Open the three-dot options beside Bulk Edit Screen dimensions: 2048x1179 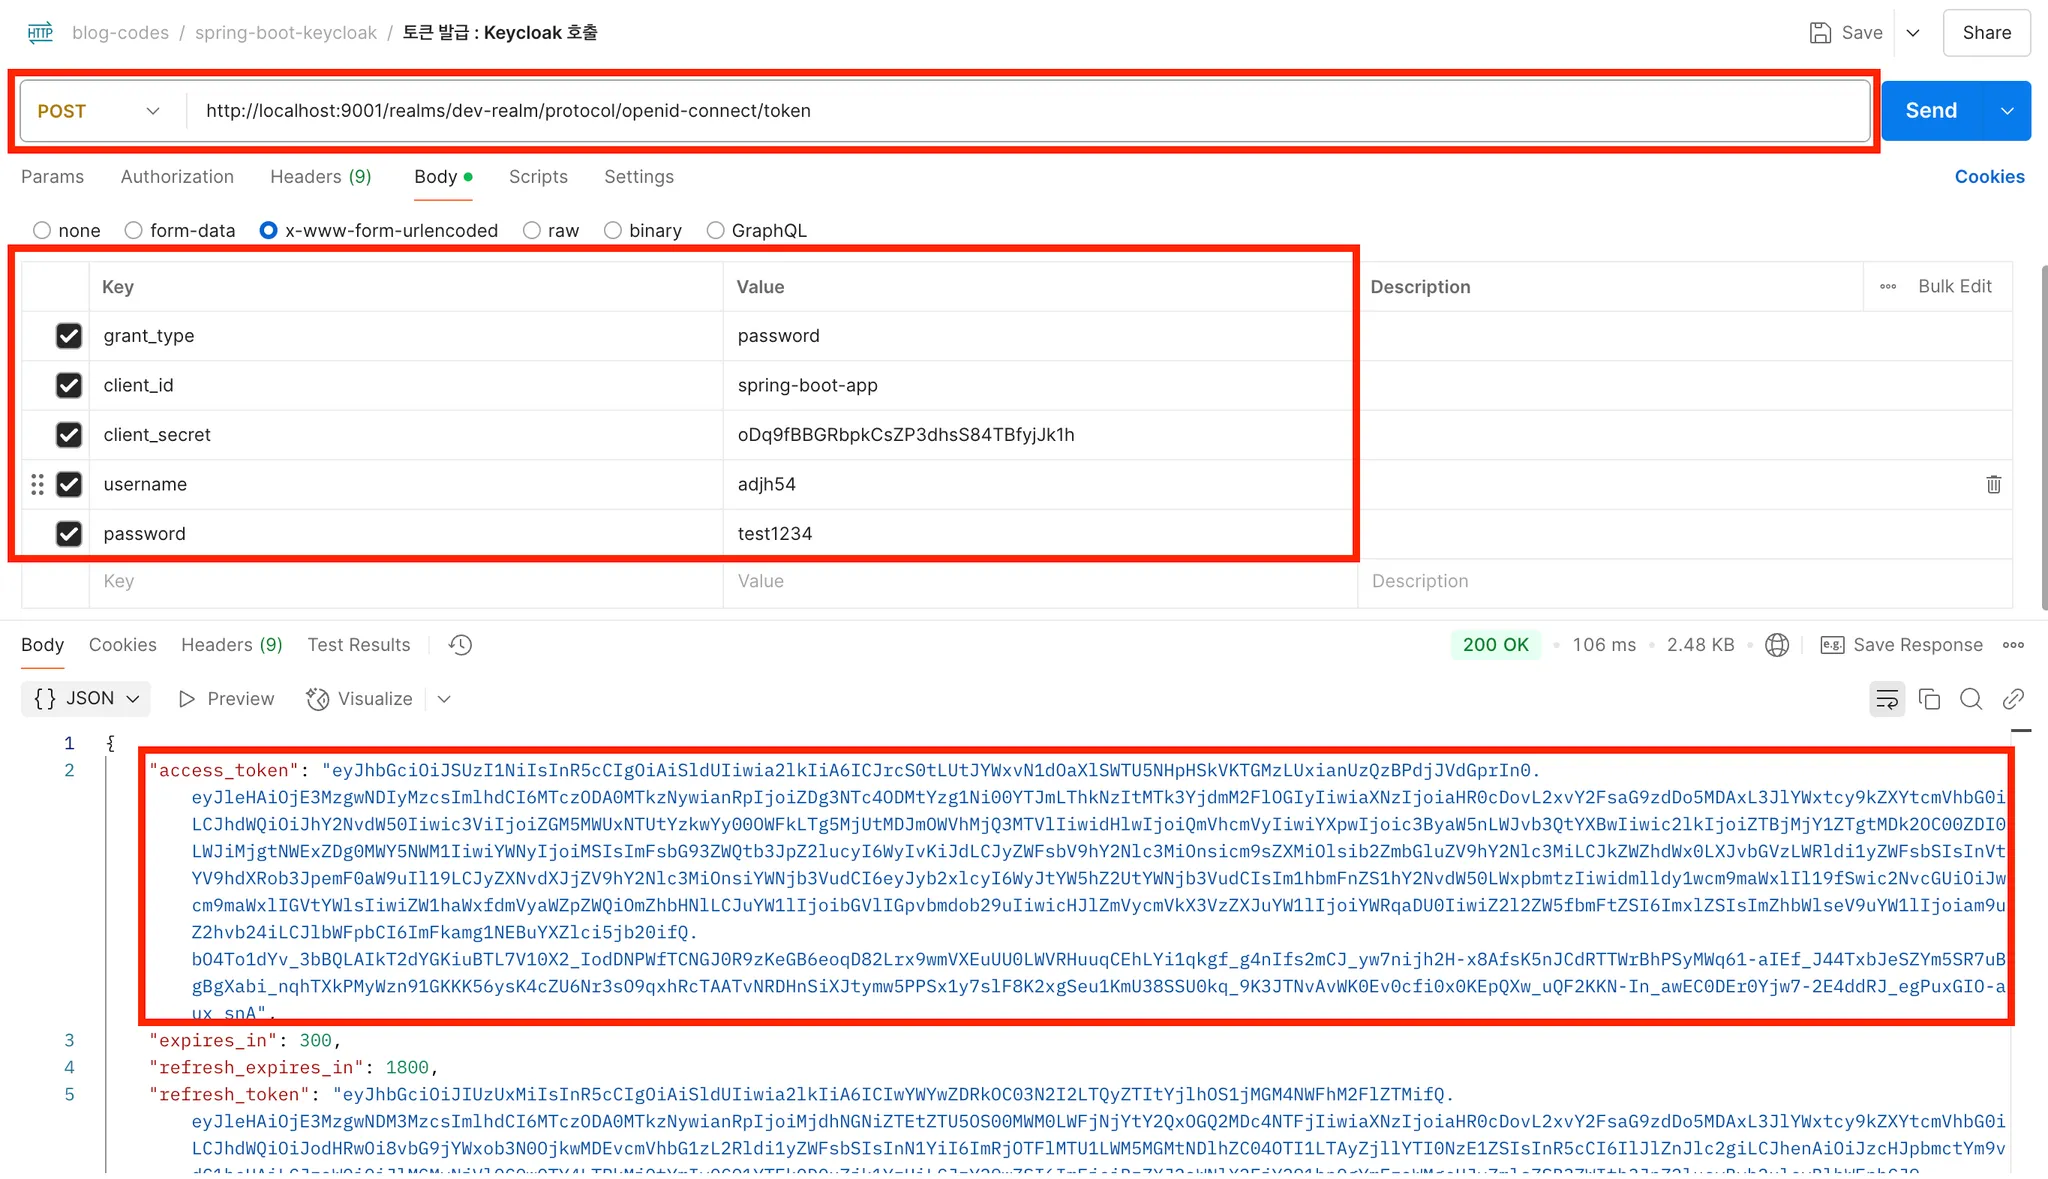click(x=1888, y=287)
